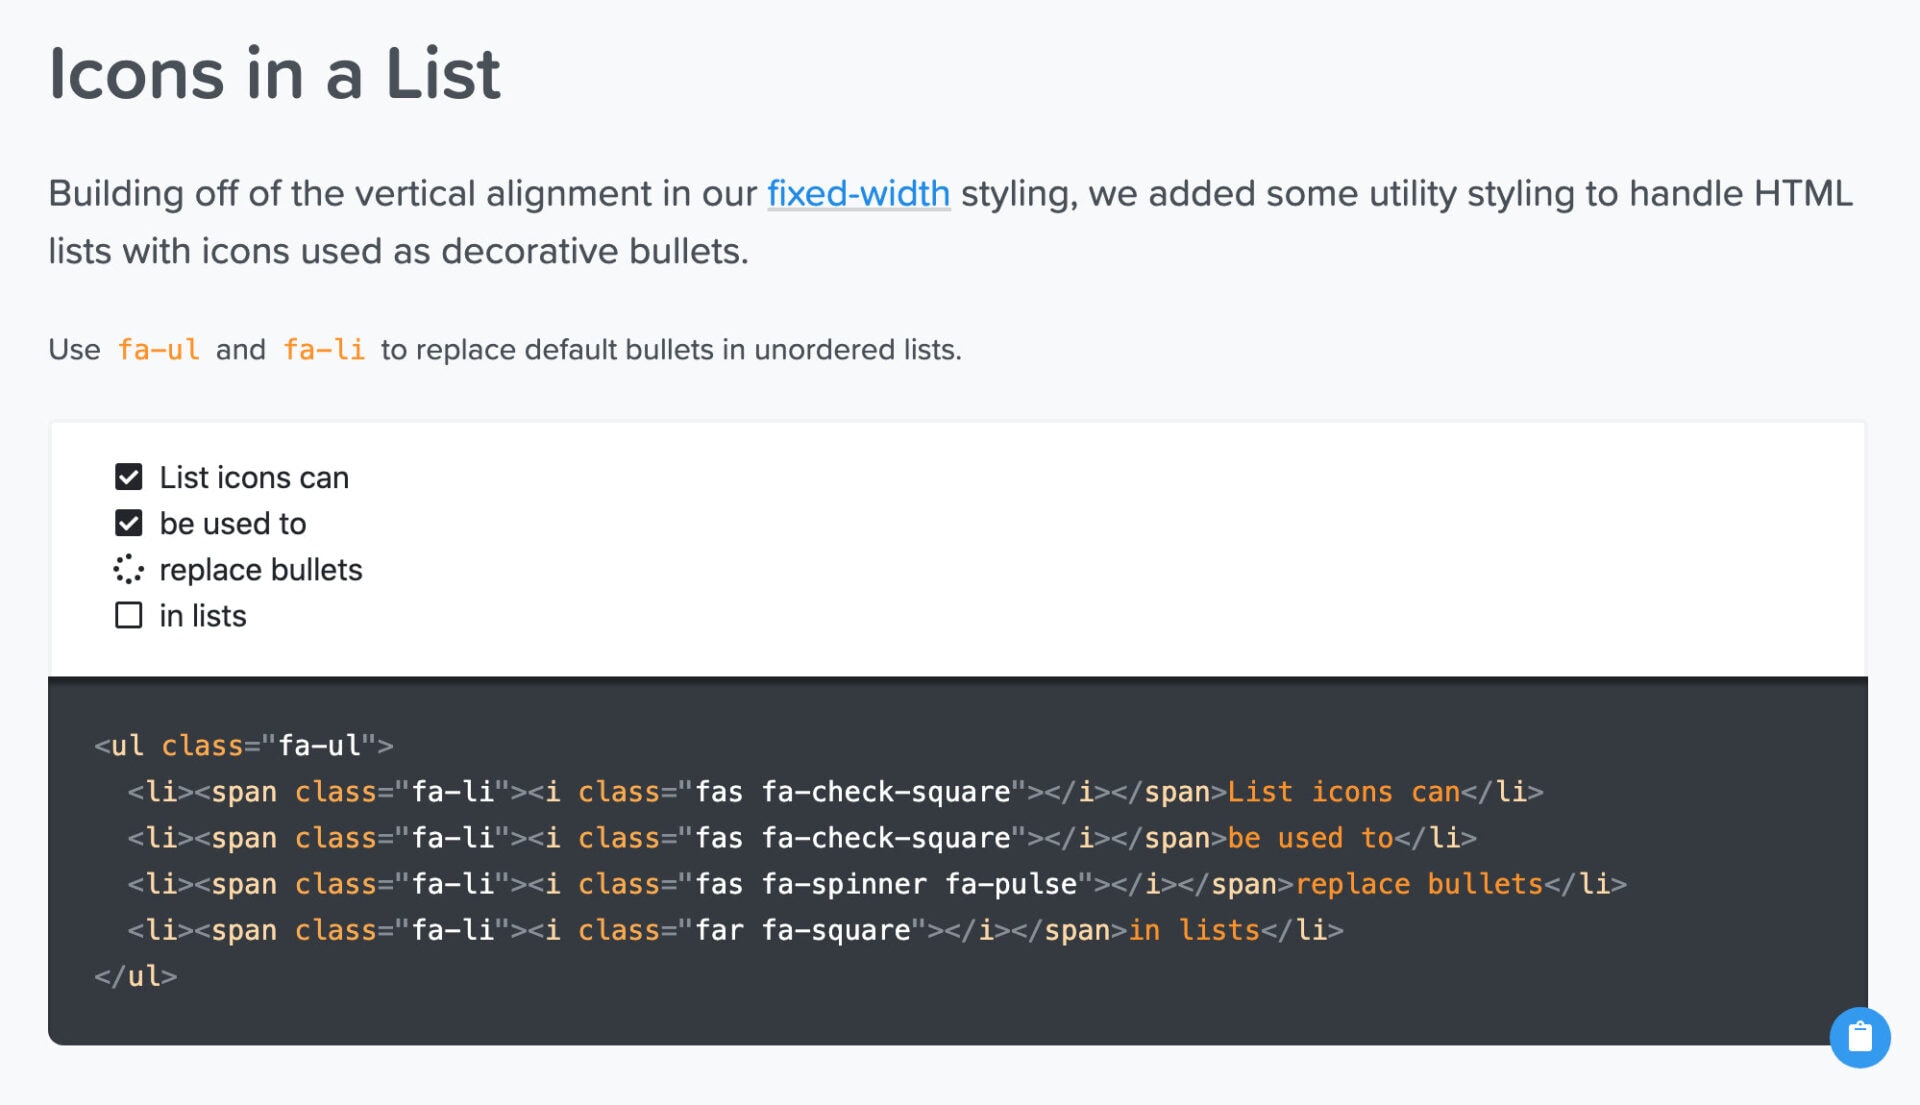Click the clipboard copy code button
Viewport: 1920px width, 1105px height.
point(1859,1037)
